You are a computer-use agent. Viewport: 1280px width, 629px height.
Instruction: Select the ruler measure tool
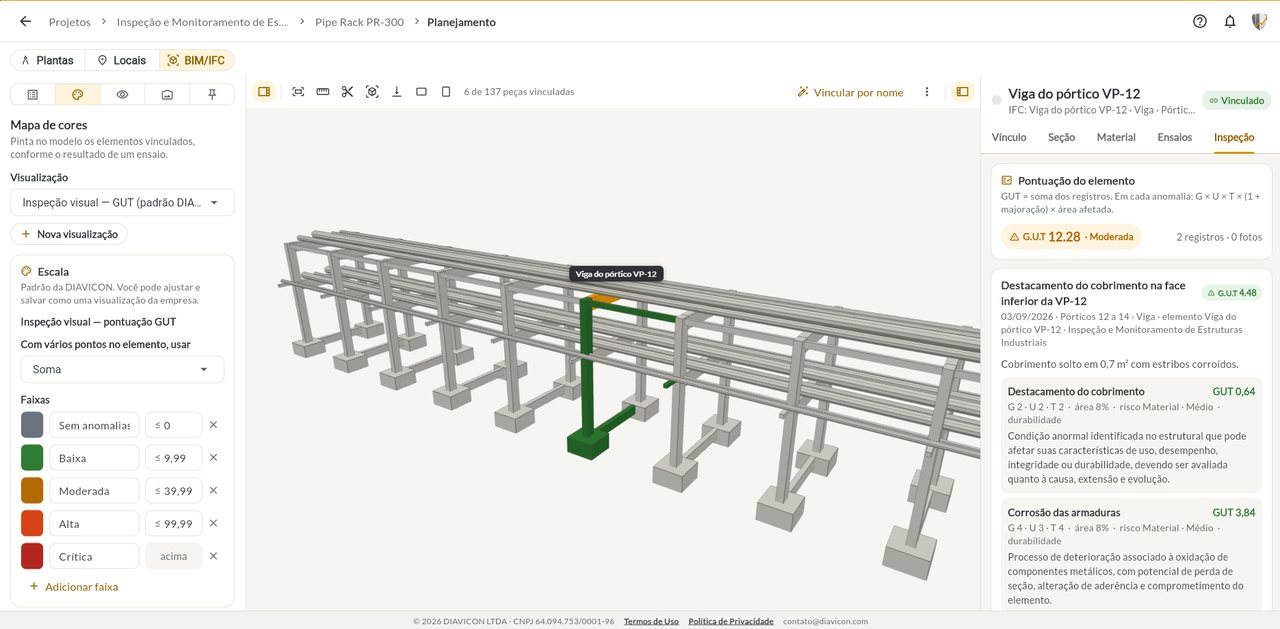coord(322,91)
